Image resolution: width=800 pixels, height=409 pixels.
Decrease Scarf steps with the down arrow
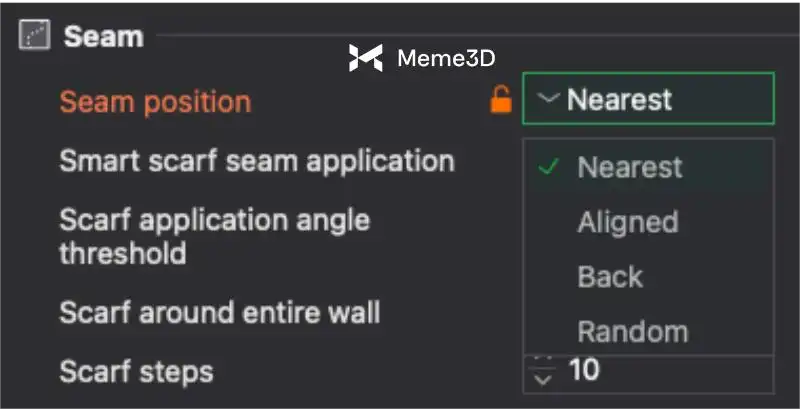[x=543, y=380]
